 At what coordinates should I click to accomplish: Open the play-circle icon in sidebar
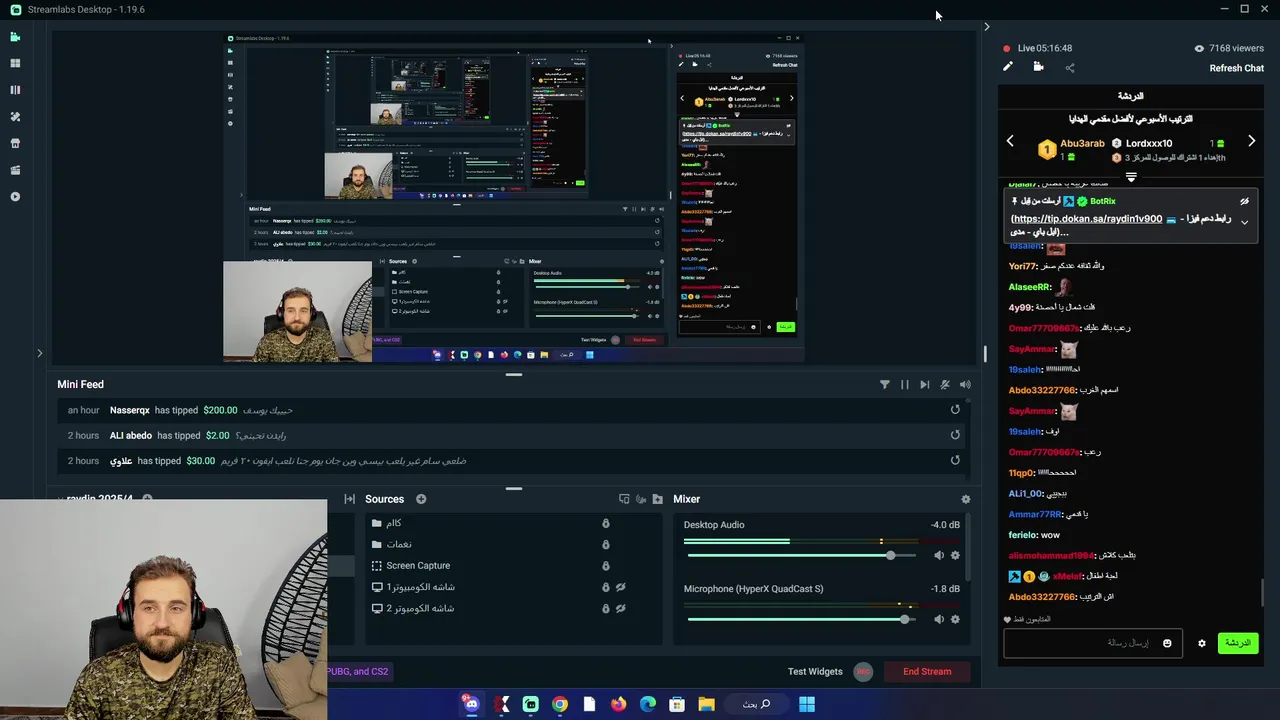tap(15, 197)
